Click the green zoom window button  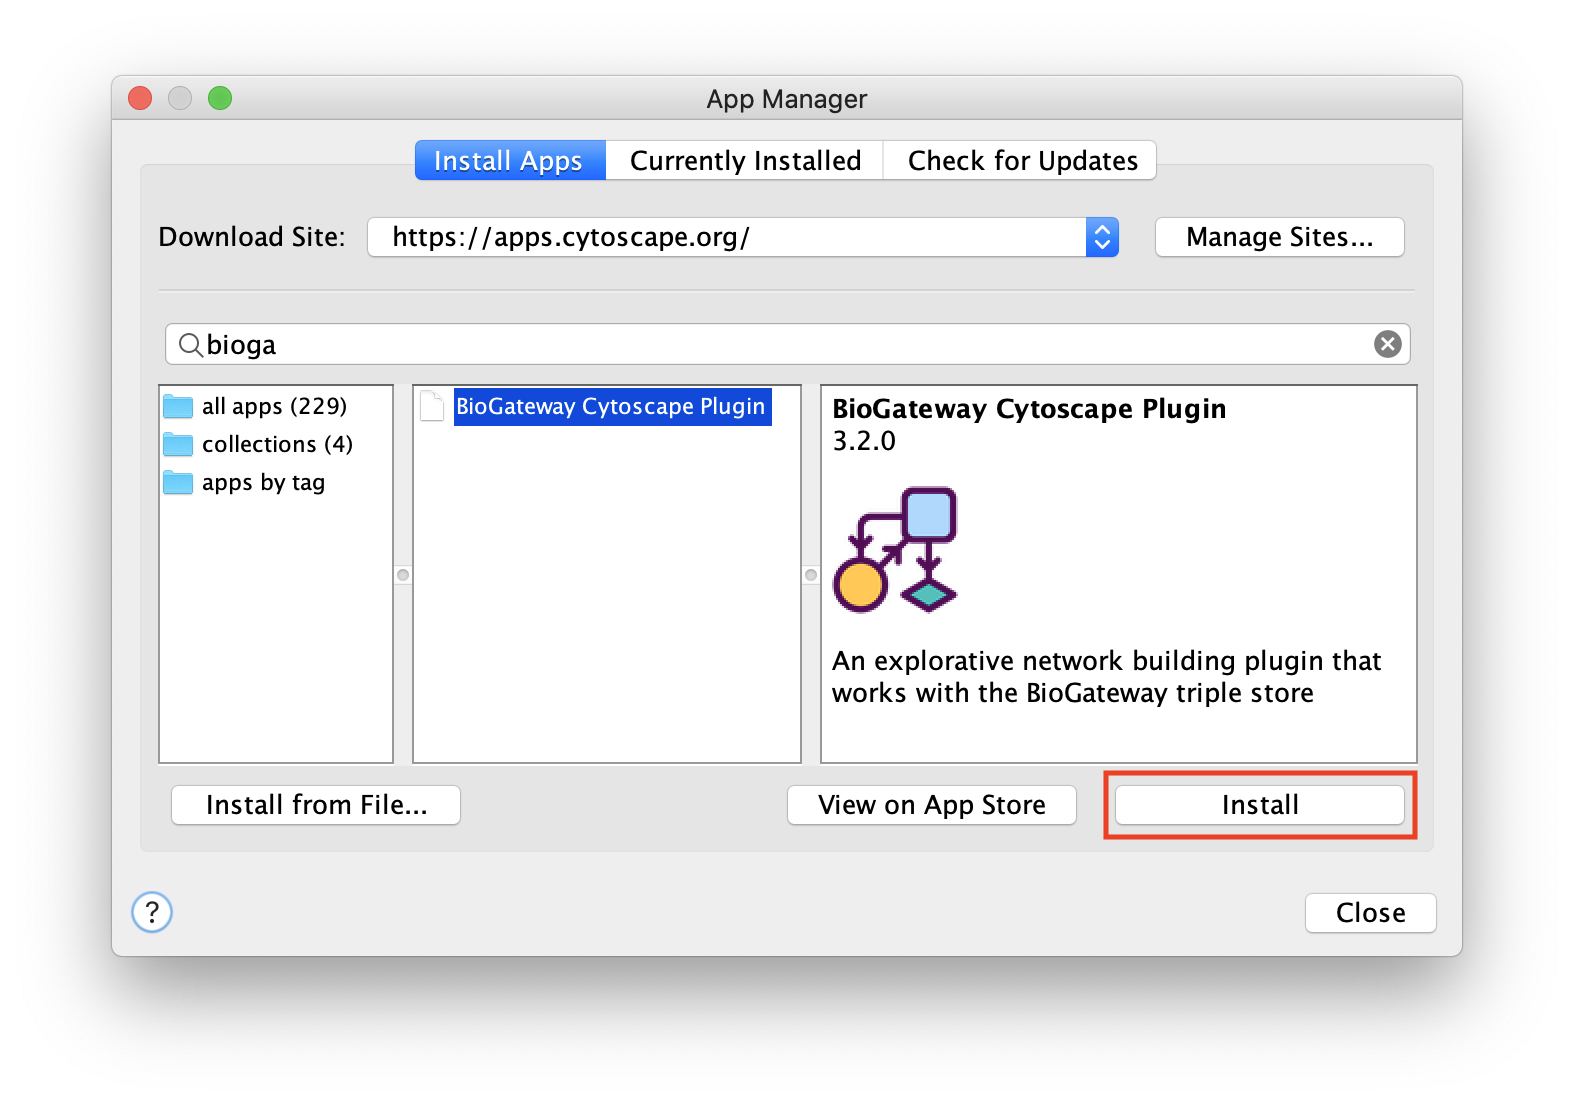coord(220,98)
